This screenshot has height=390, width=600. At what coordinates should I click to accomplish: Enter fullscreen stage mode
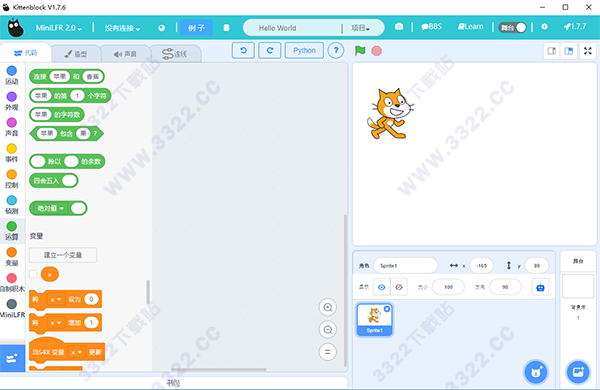(x=588, y=51)
